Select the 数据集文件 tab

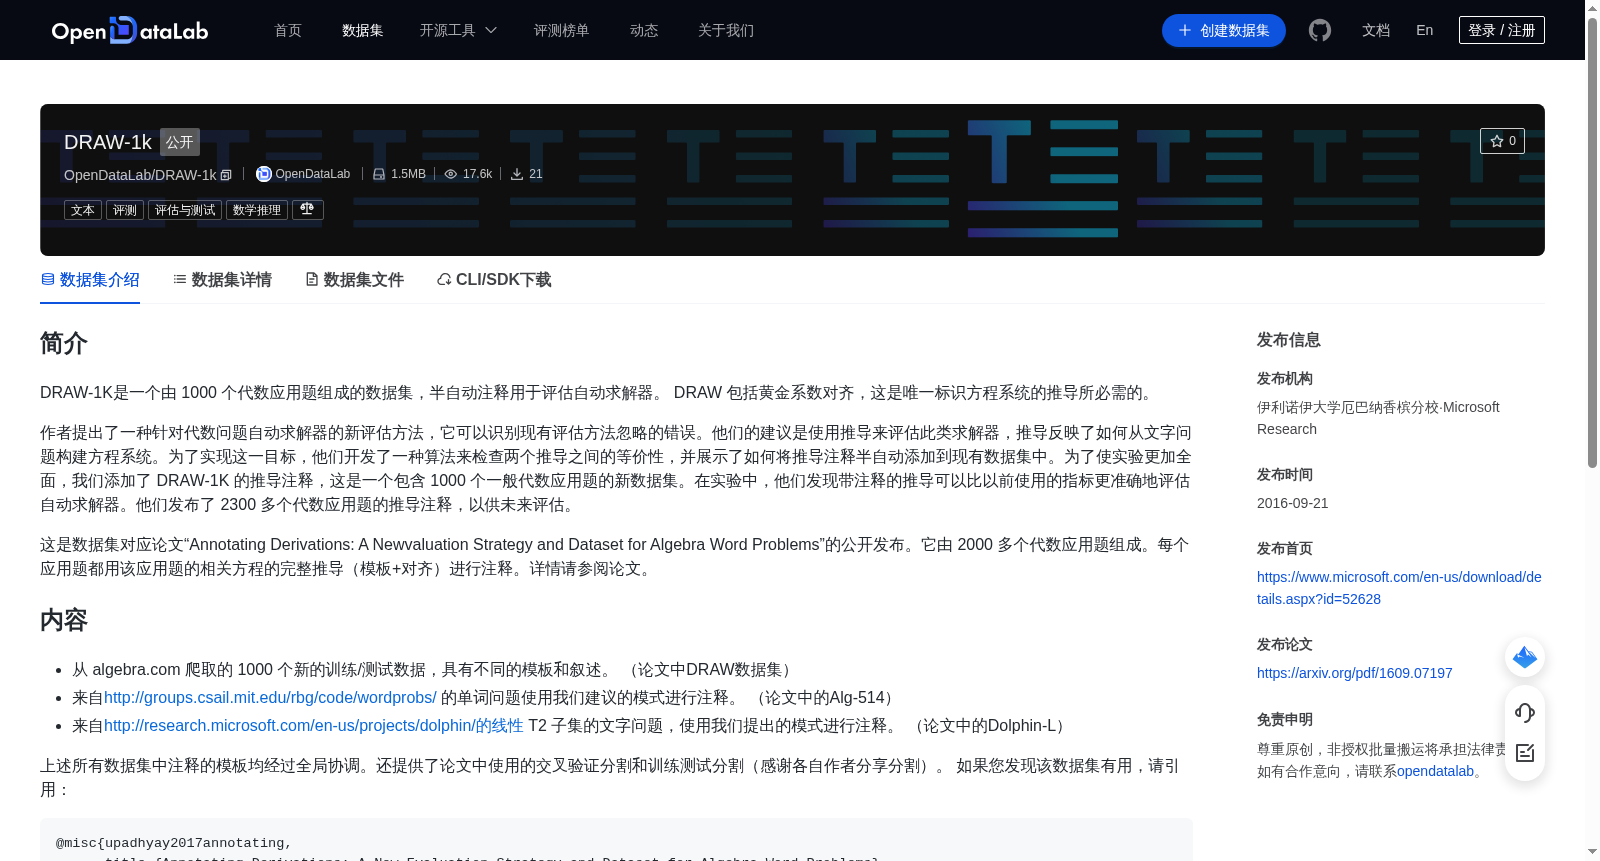(354, 280)
